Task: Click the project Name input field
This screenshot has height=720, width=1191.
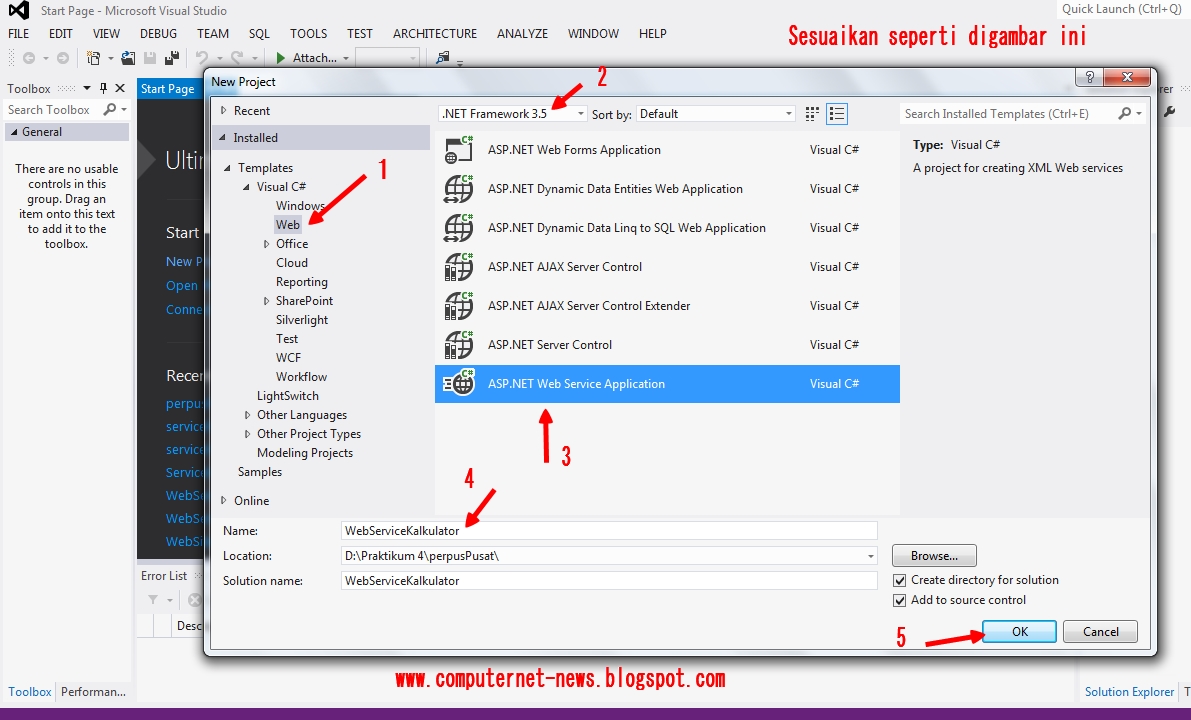Action: click(609, 531)
